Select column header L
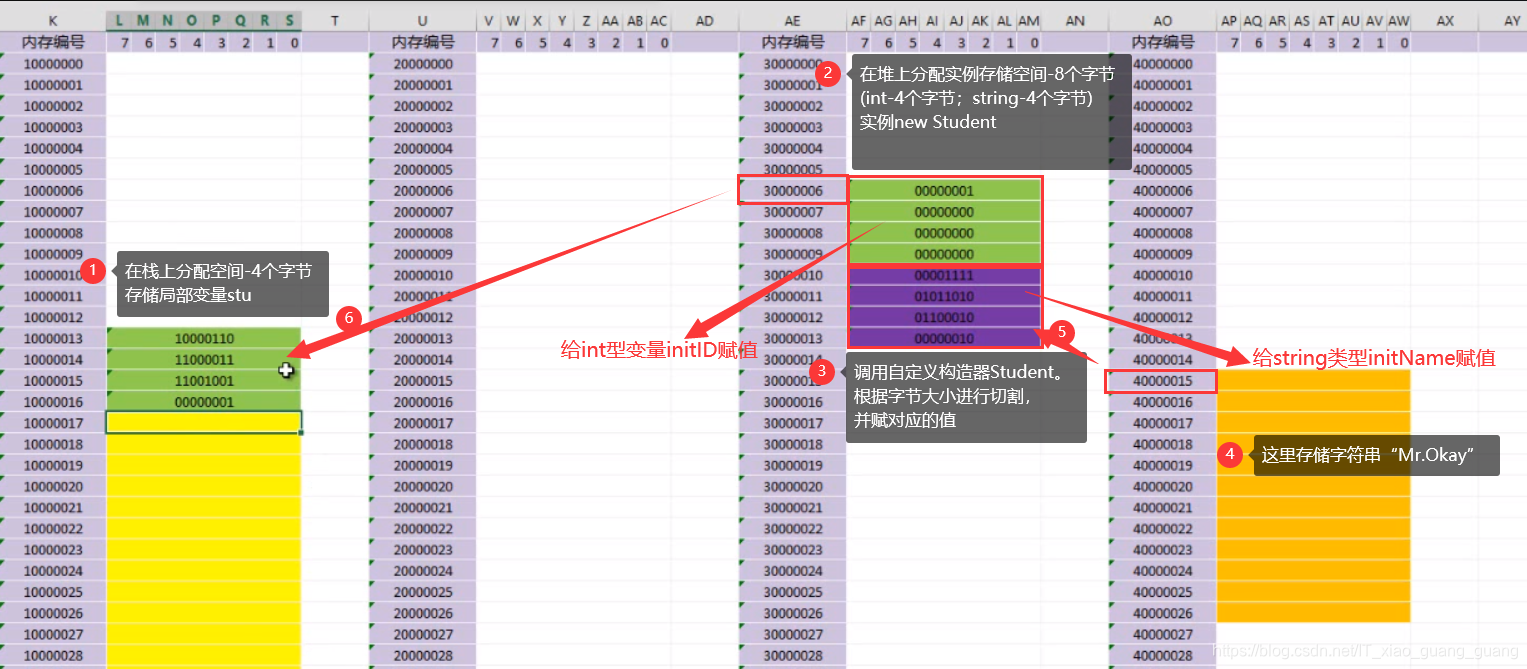This screenshot has width=1527, height=669. [x=119, y=20]
